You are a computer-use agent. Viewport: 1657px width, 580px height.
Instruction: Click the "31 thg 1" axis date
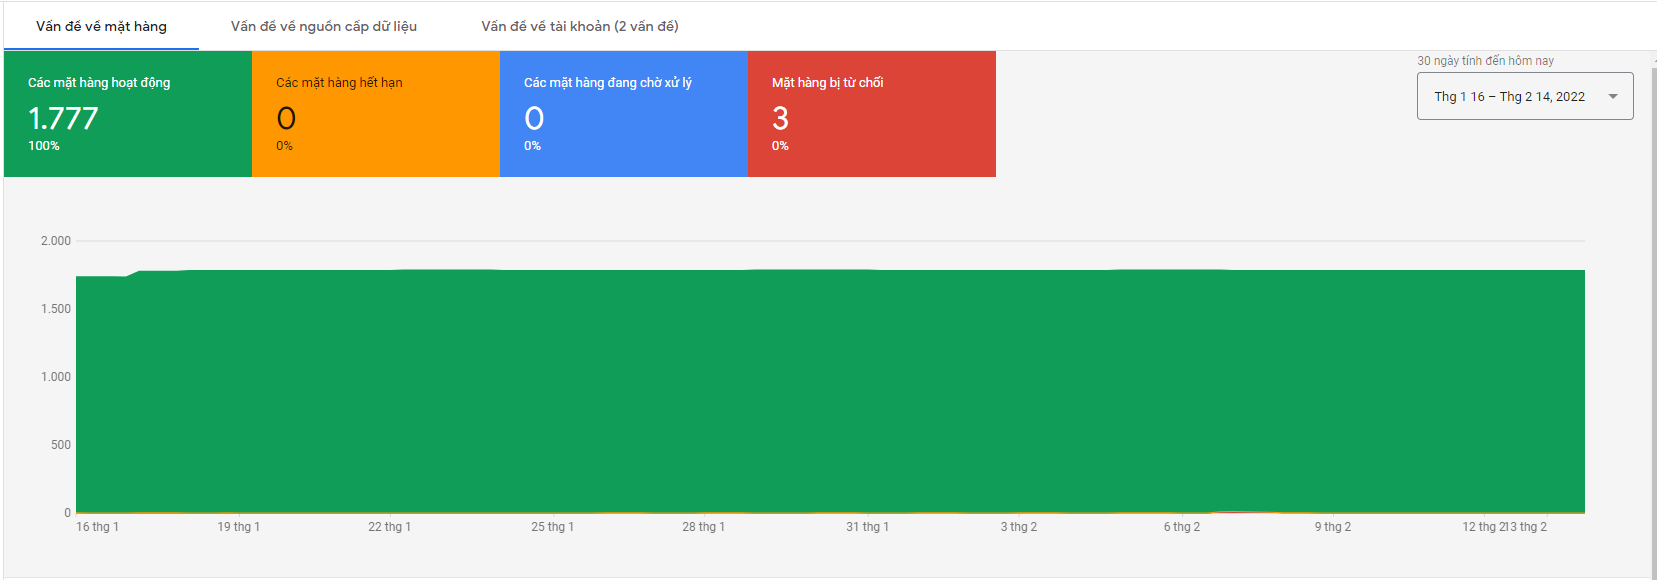(867, 527)
